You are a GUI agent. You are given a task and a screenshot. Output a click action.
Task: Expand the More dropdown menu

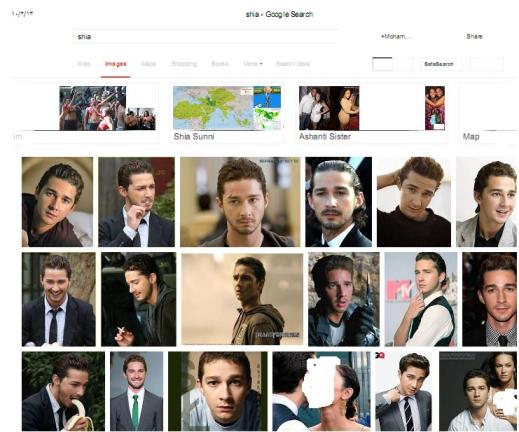[x=253, y=64]
